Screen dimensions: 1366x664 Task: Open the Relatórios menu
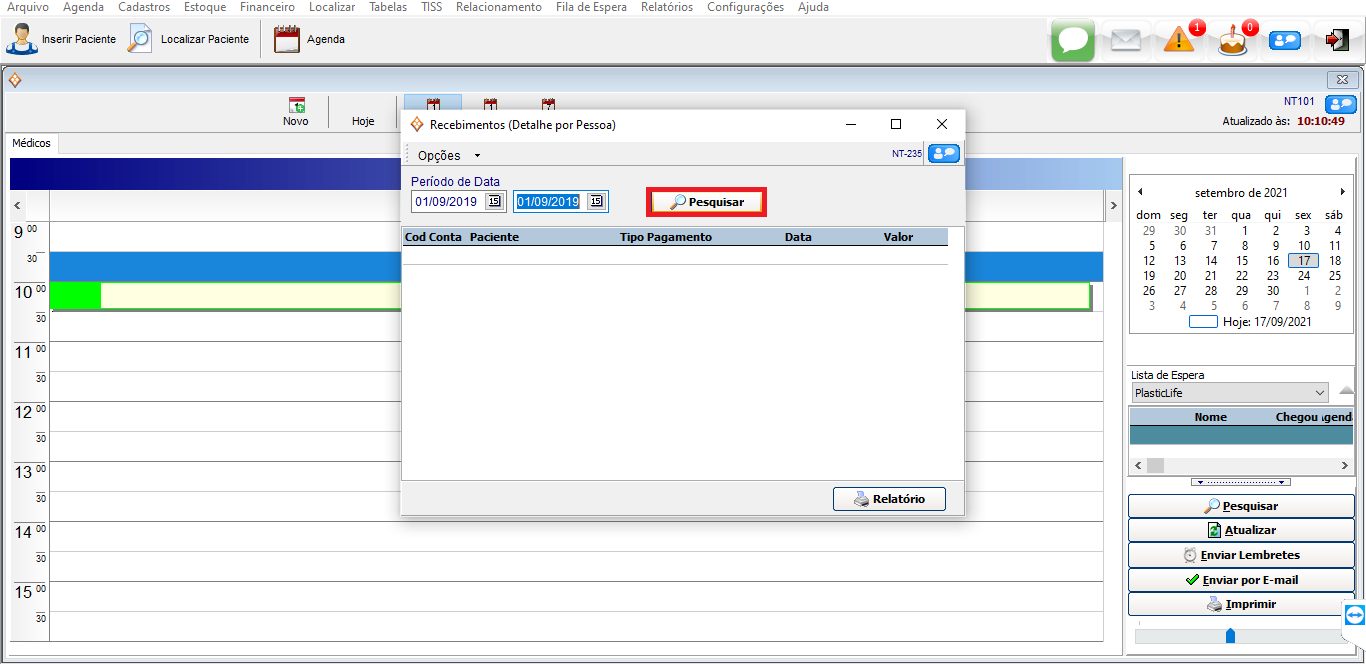click(x=666, y=7)
